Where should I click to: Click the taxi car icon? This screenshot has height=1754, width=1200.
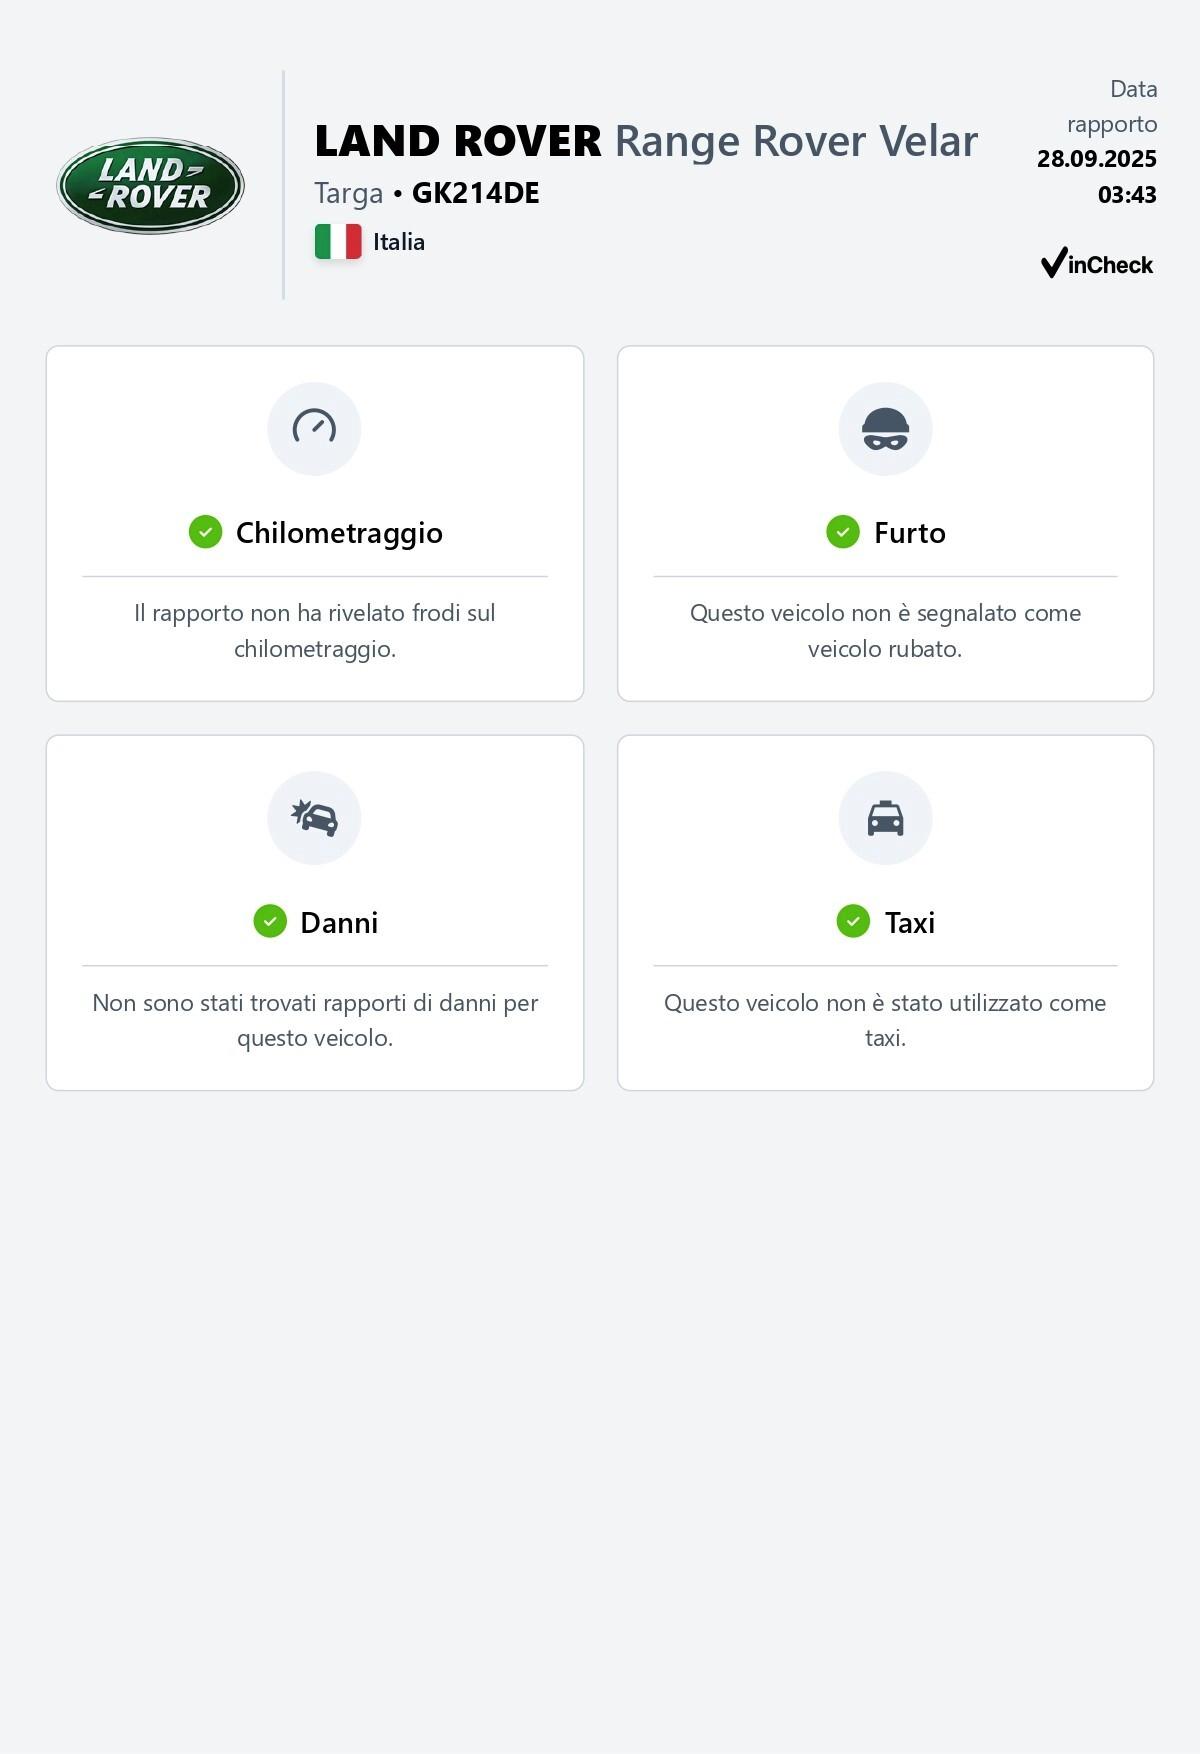885,818
